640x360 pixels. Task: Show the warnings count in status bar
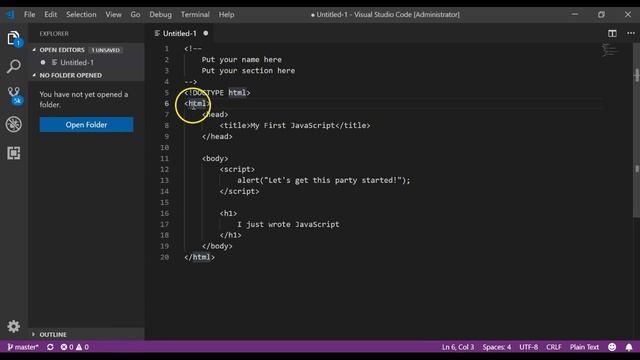[x=82, y=347]
